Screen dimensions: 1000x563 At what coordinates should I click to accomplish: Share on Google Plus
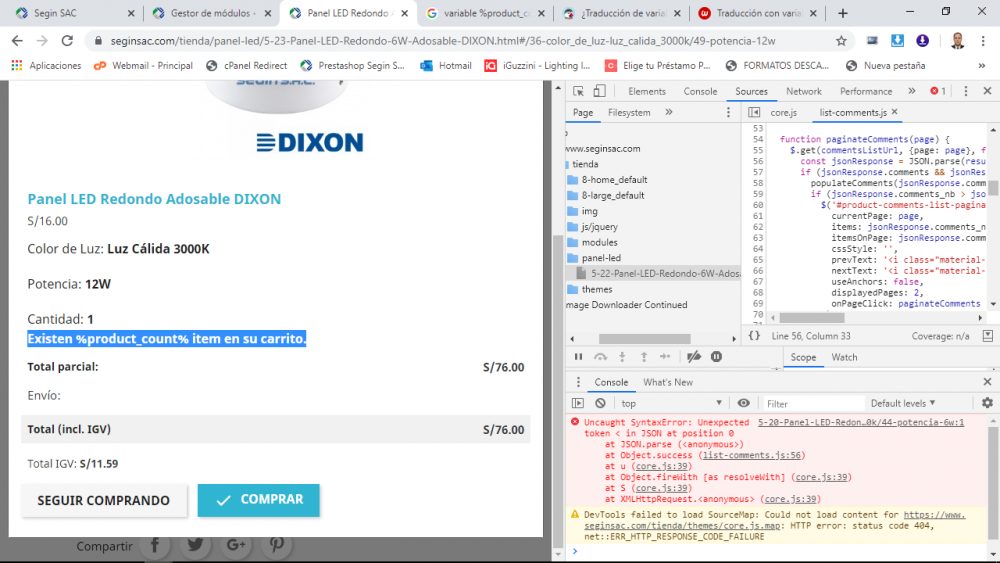point(236,545)
